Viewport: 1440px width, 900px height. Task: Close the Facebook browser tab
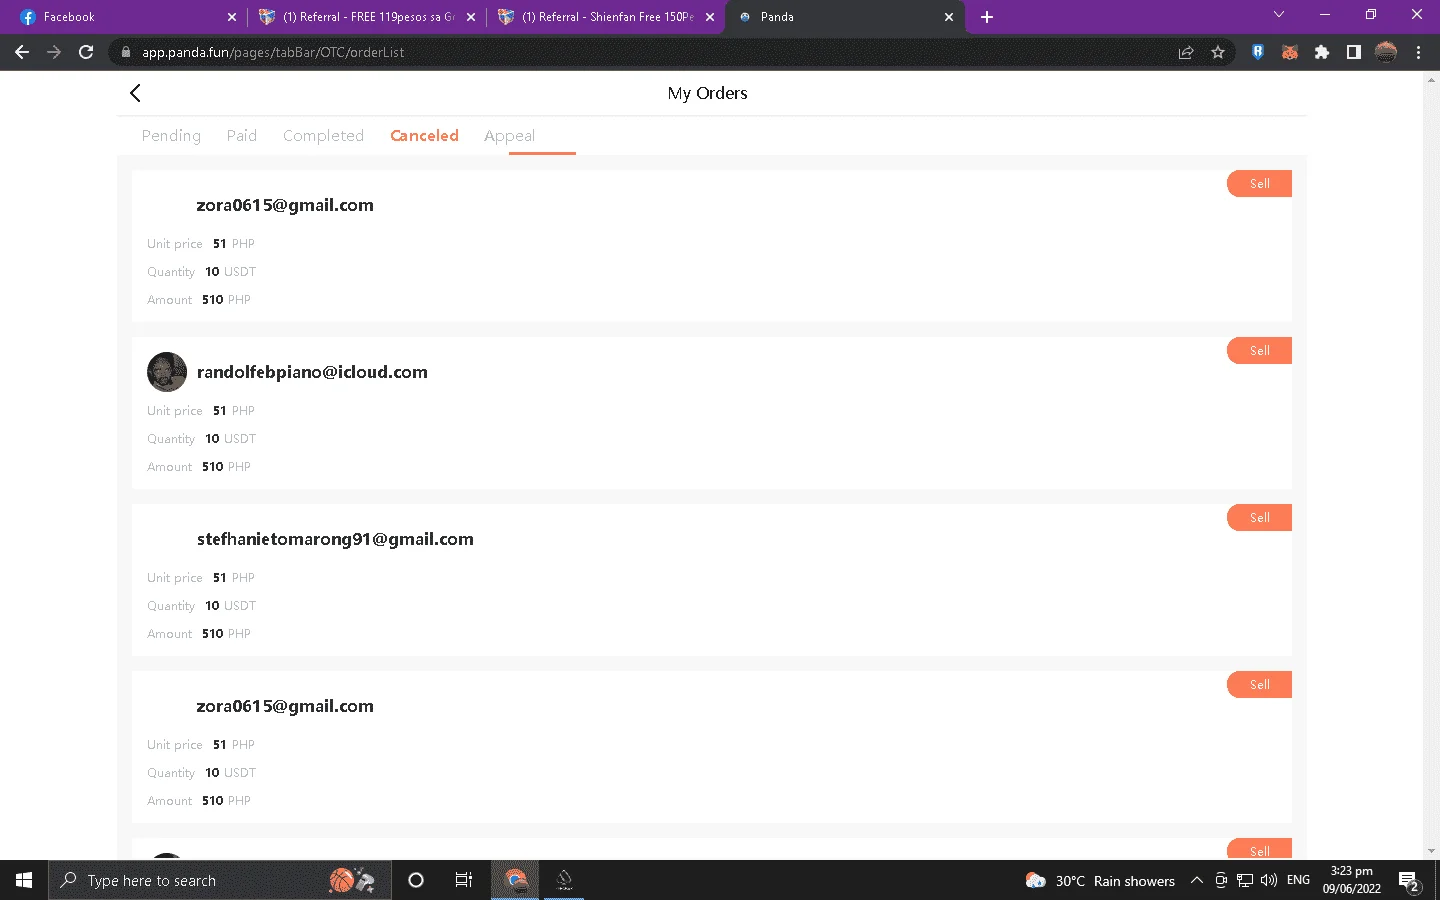click(232, 17)
